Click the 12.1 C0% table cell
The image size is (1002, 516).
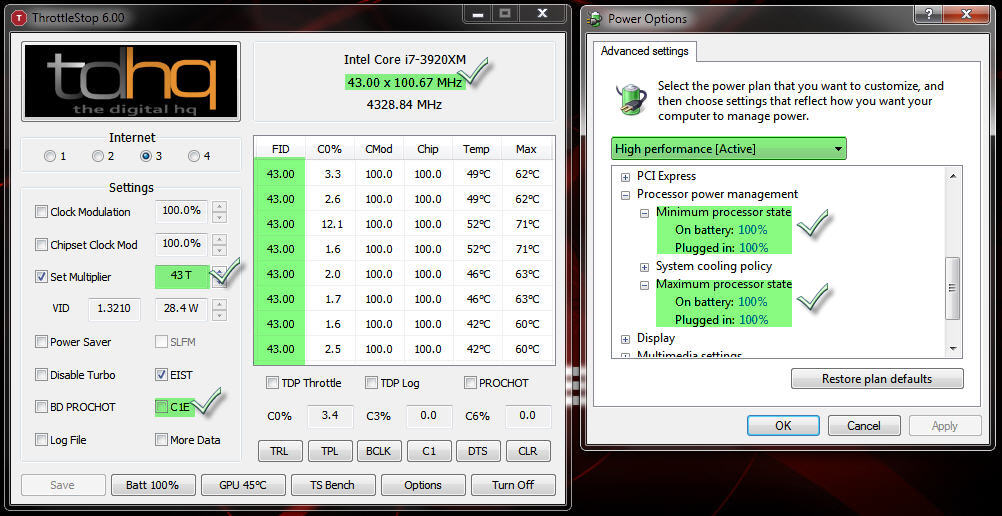(330, 224)
